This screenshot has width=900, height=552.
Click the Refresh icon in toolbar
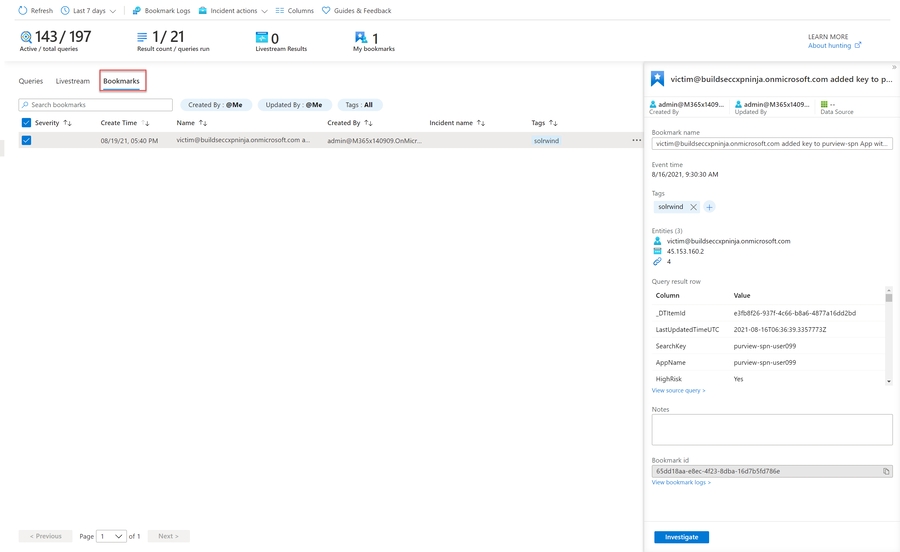[23, 11]
